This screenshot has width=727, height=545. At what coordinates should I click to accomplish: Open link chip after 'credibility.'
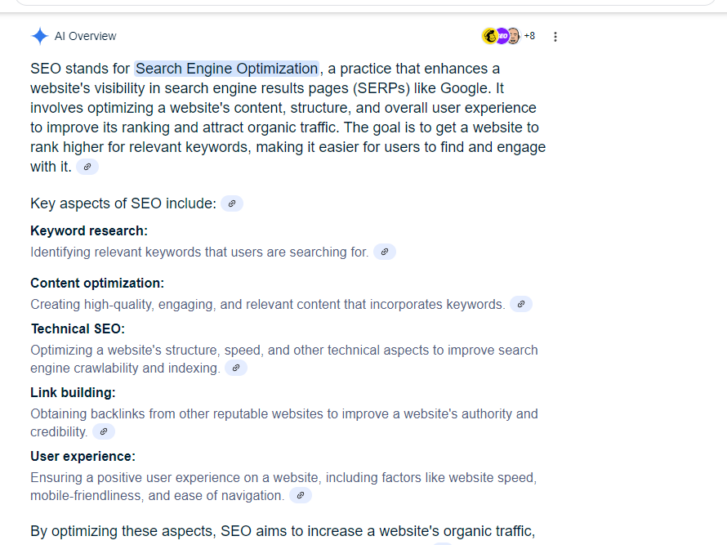(x=103, y=431)
